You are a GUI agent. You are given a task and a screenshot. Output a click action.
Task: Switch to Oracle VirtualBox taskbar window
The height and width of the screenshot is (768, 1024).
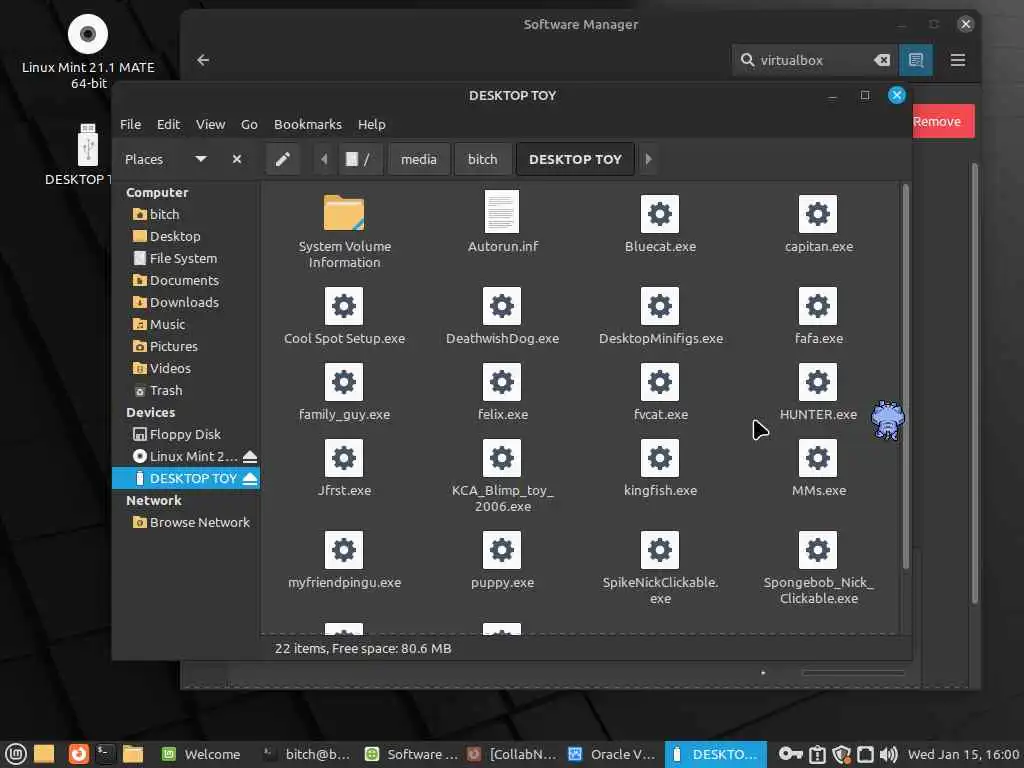[613, 754]
